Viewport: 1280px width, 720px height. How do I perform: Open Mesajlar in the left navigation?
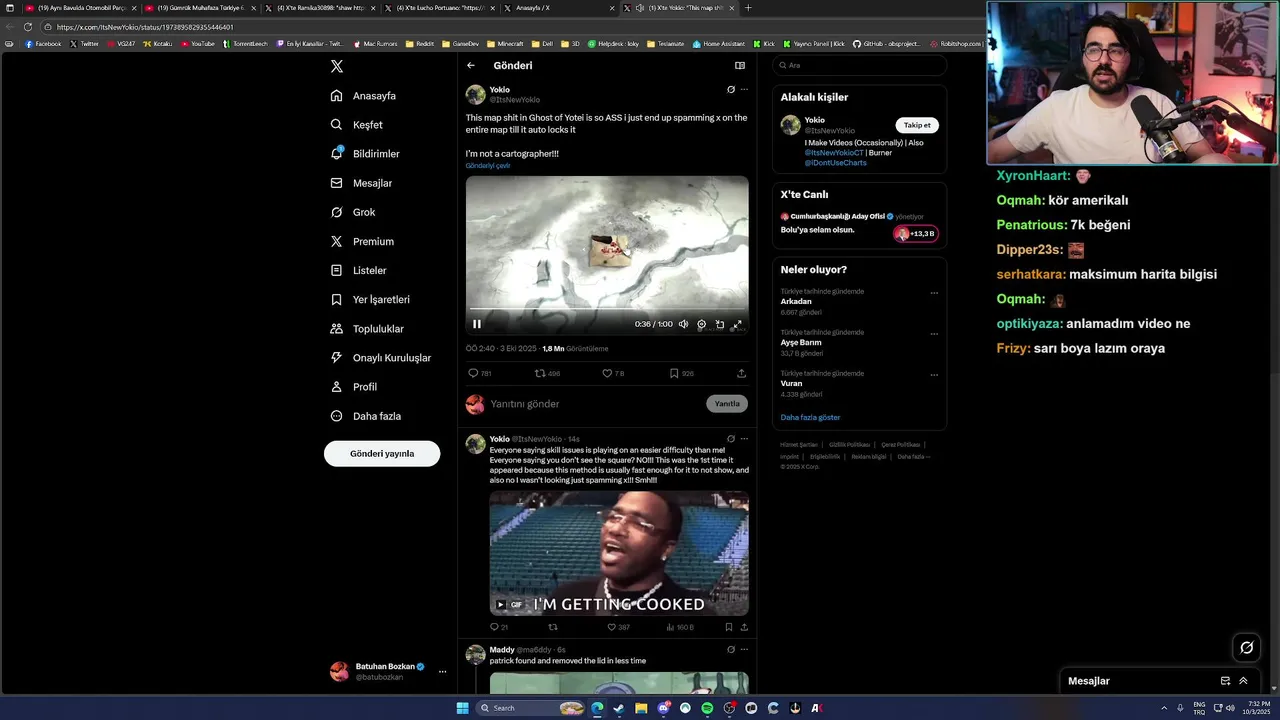click(x=361, y=183)
